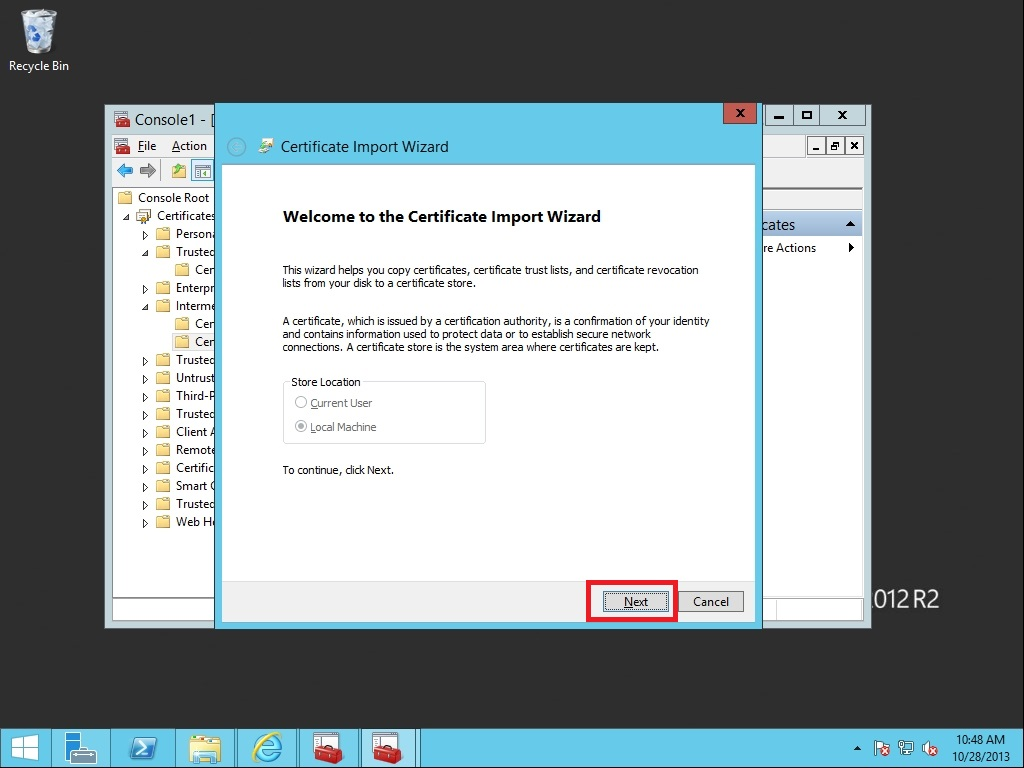Toggle Show/Hide Console Tree toolbar icon
The height and width of the screenshot is (768, 1024).
pyautogui.click(x=202, y=171)
